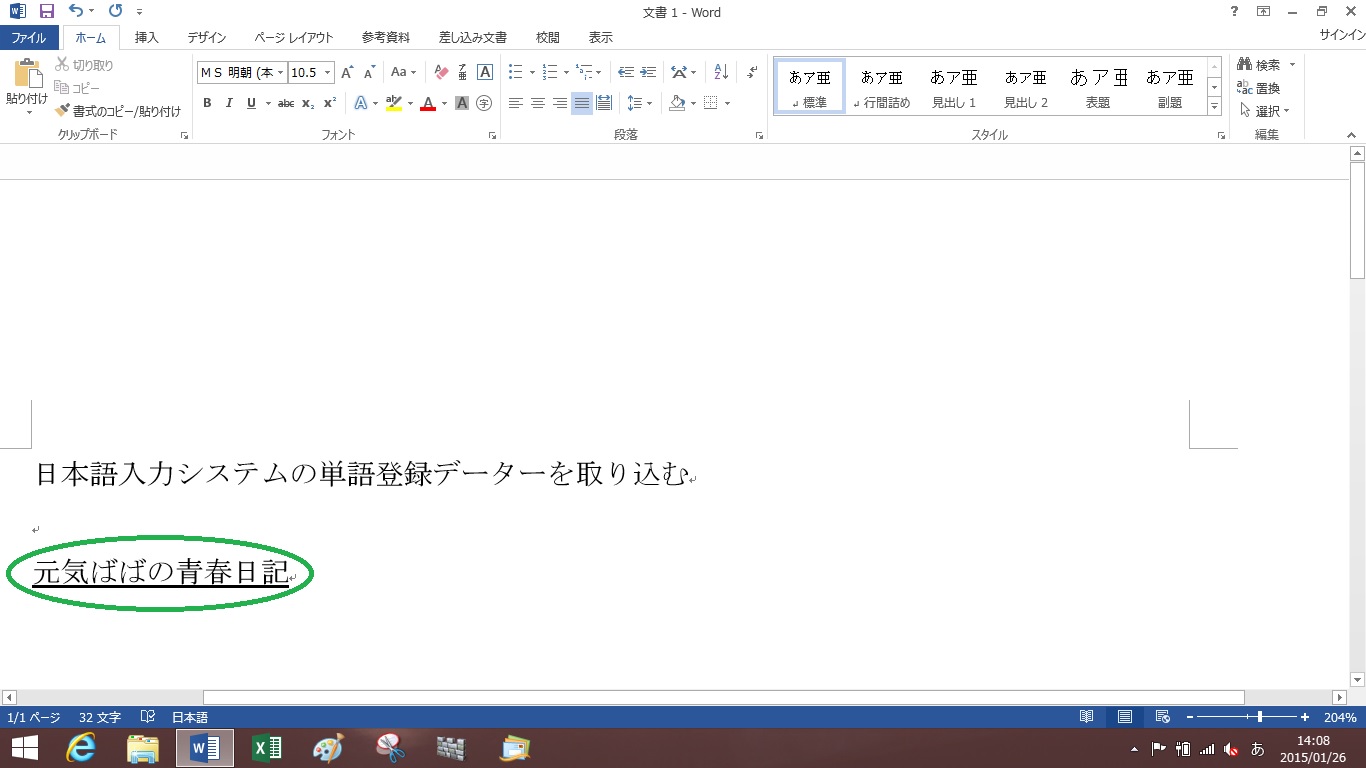The image size is (1366, 768).
Task: Click the font color red A swatch
Action: pos(428,103)
